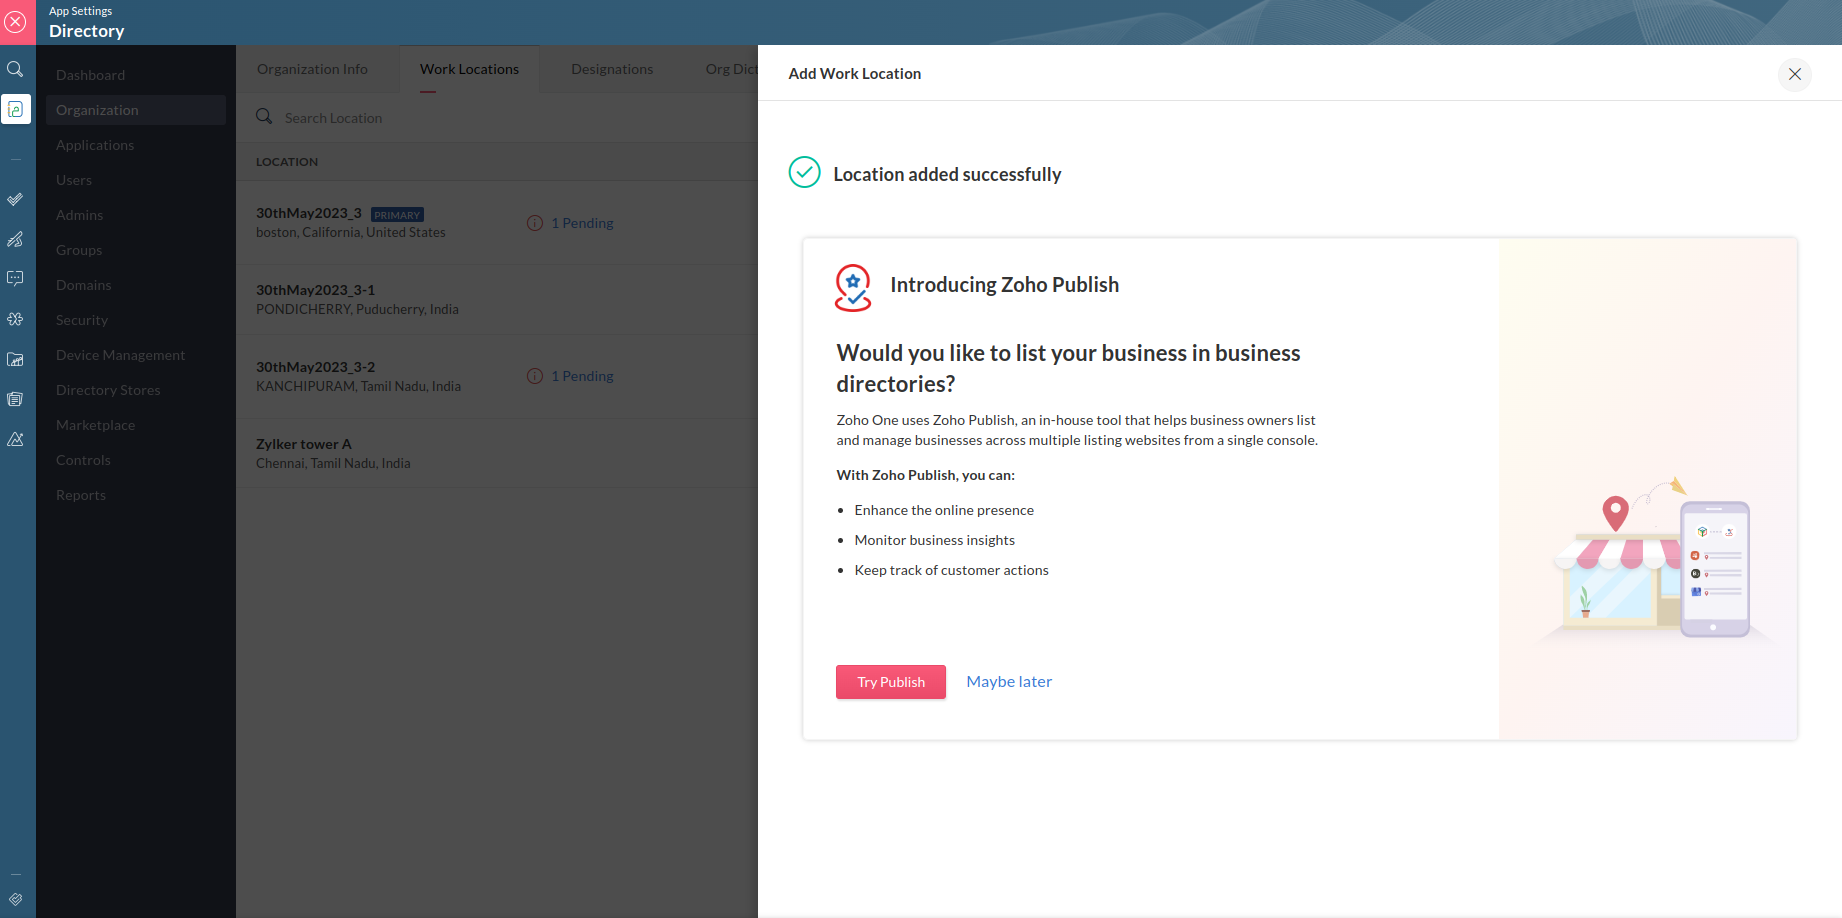Image resolution: width=1842 pixels, height=918 pixels.
Task: Go to Security in the sidebar
Action: [x=82, y=320]
